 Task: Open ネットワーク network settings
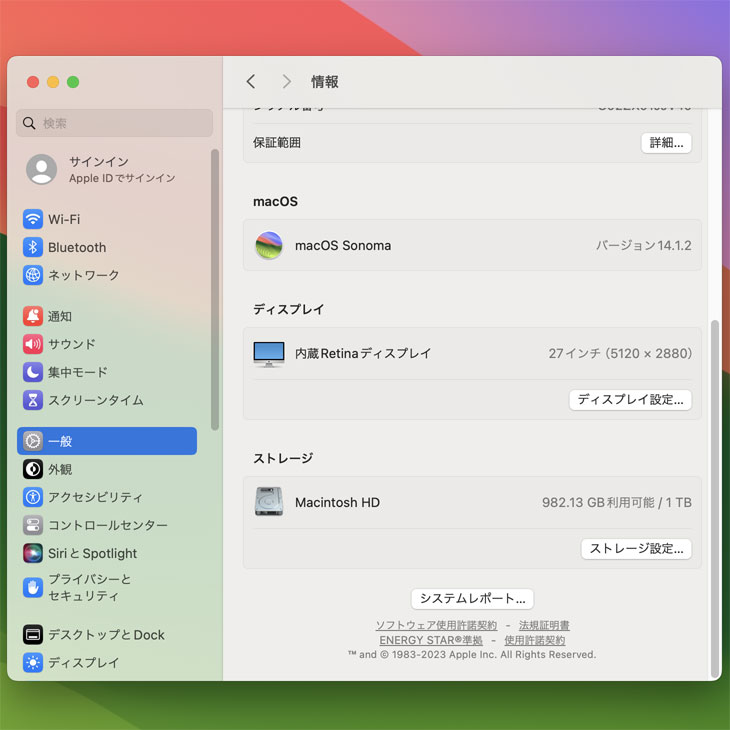click(83, 275)
